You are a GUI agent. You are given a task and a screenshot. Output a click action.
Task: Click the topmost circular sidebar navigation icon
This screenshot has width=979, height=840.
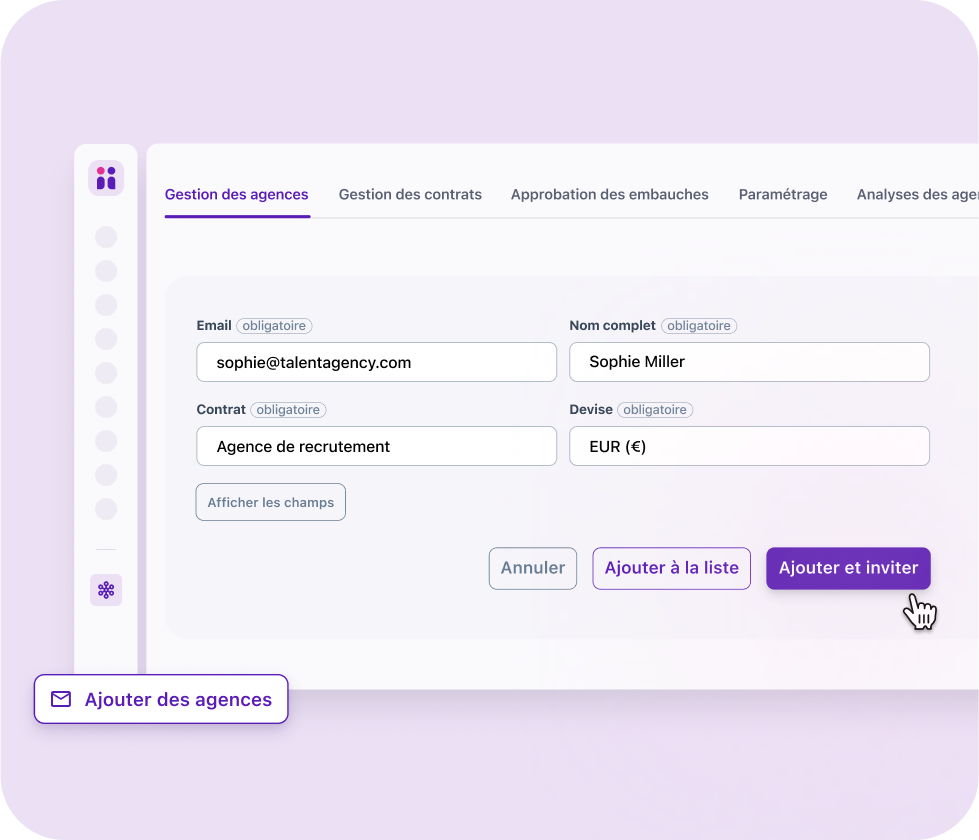click(105, 237)
